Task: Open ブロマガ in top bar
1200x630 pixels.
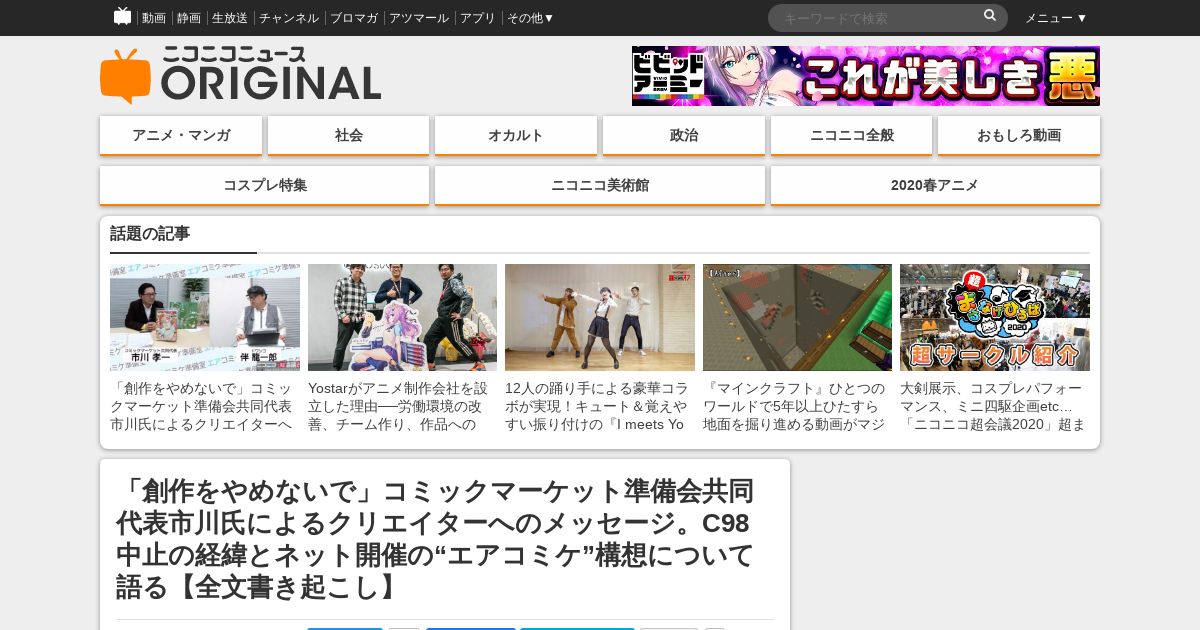Action: click(x=354, y=18)
